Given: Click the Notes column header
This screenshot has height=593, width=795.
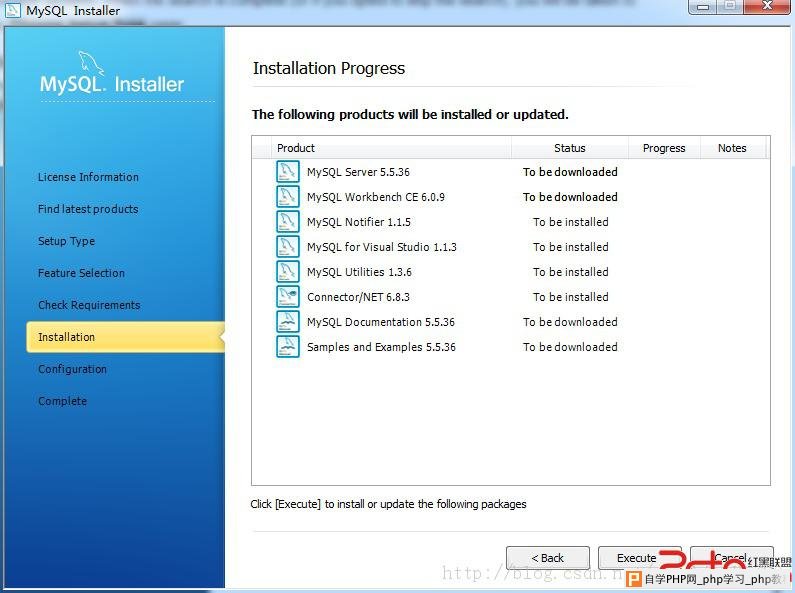Looking at the screenshot, I should pyautogui.click(x=732, y=148).
